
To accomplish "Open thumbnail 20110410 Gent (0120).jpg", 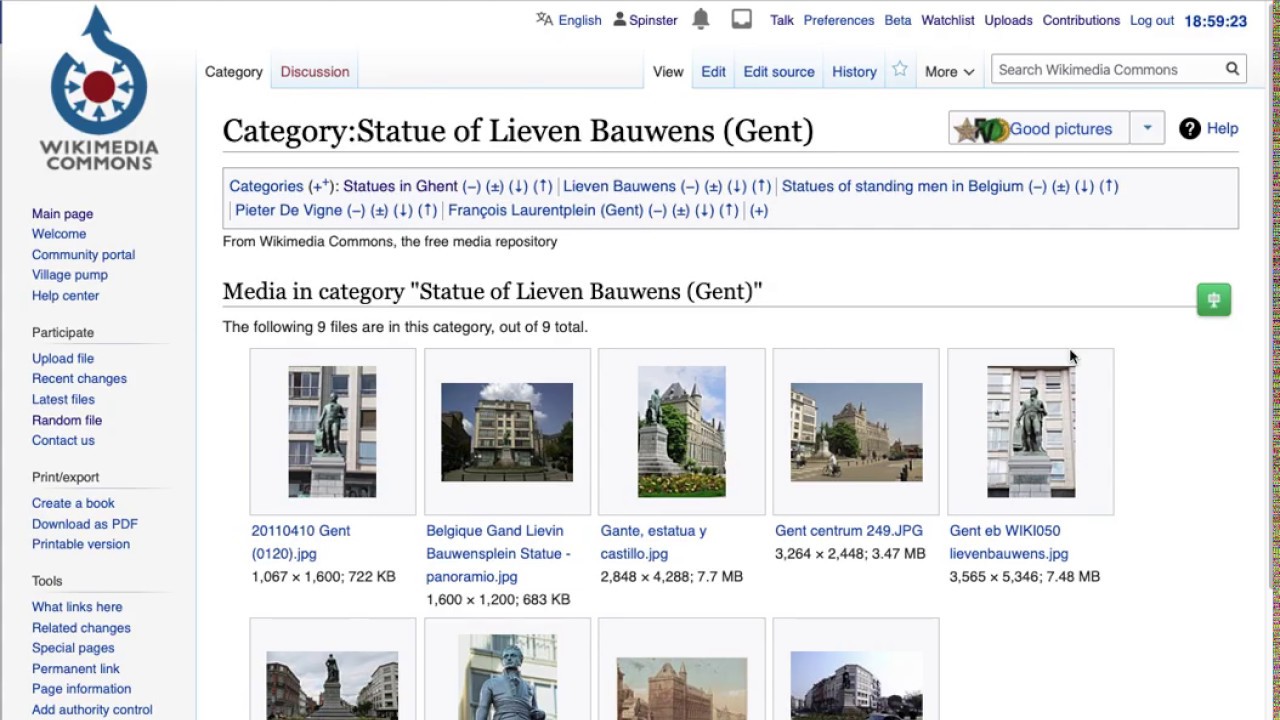I will 332,432.
